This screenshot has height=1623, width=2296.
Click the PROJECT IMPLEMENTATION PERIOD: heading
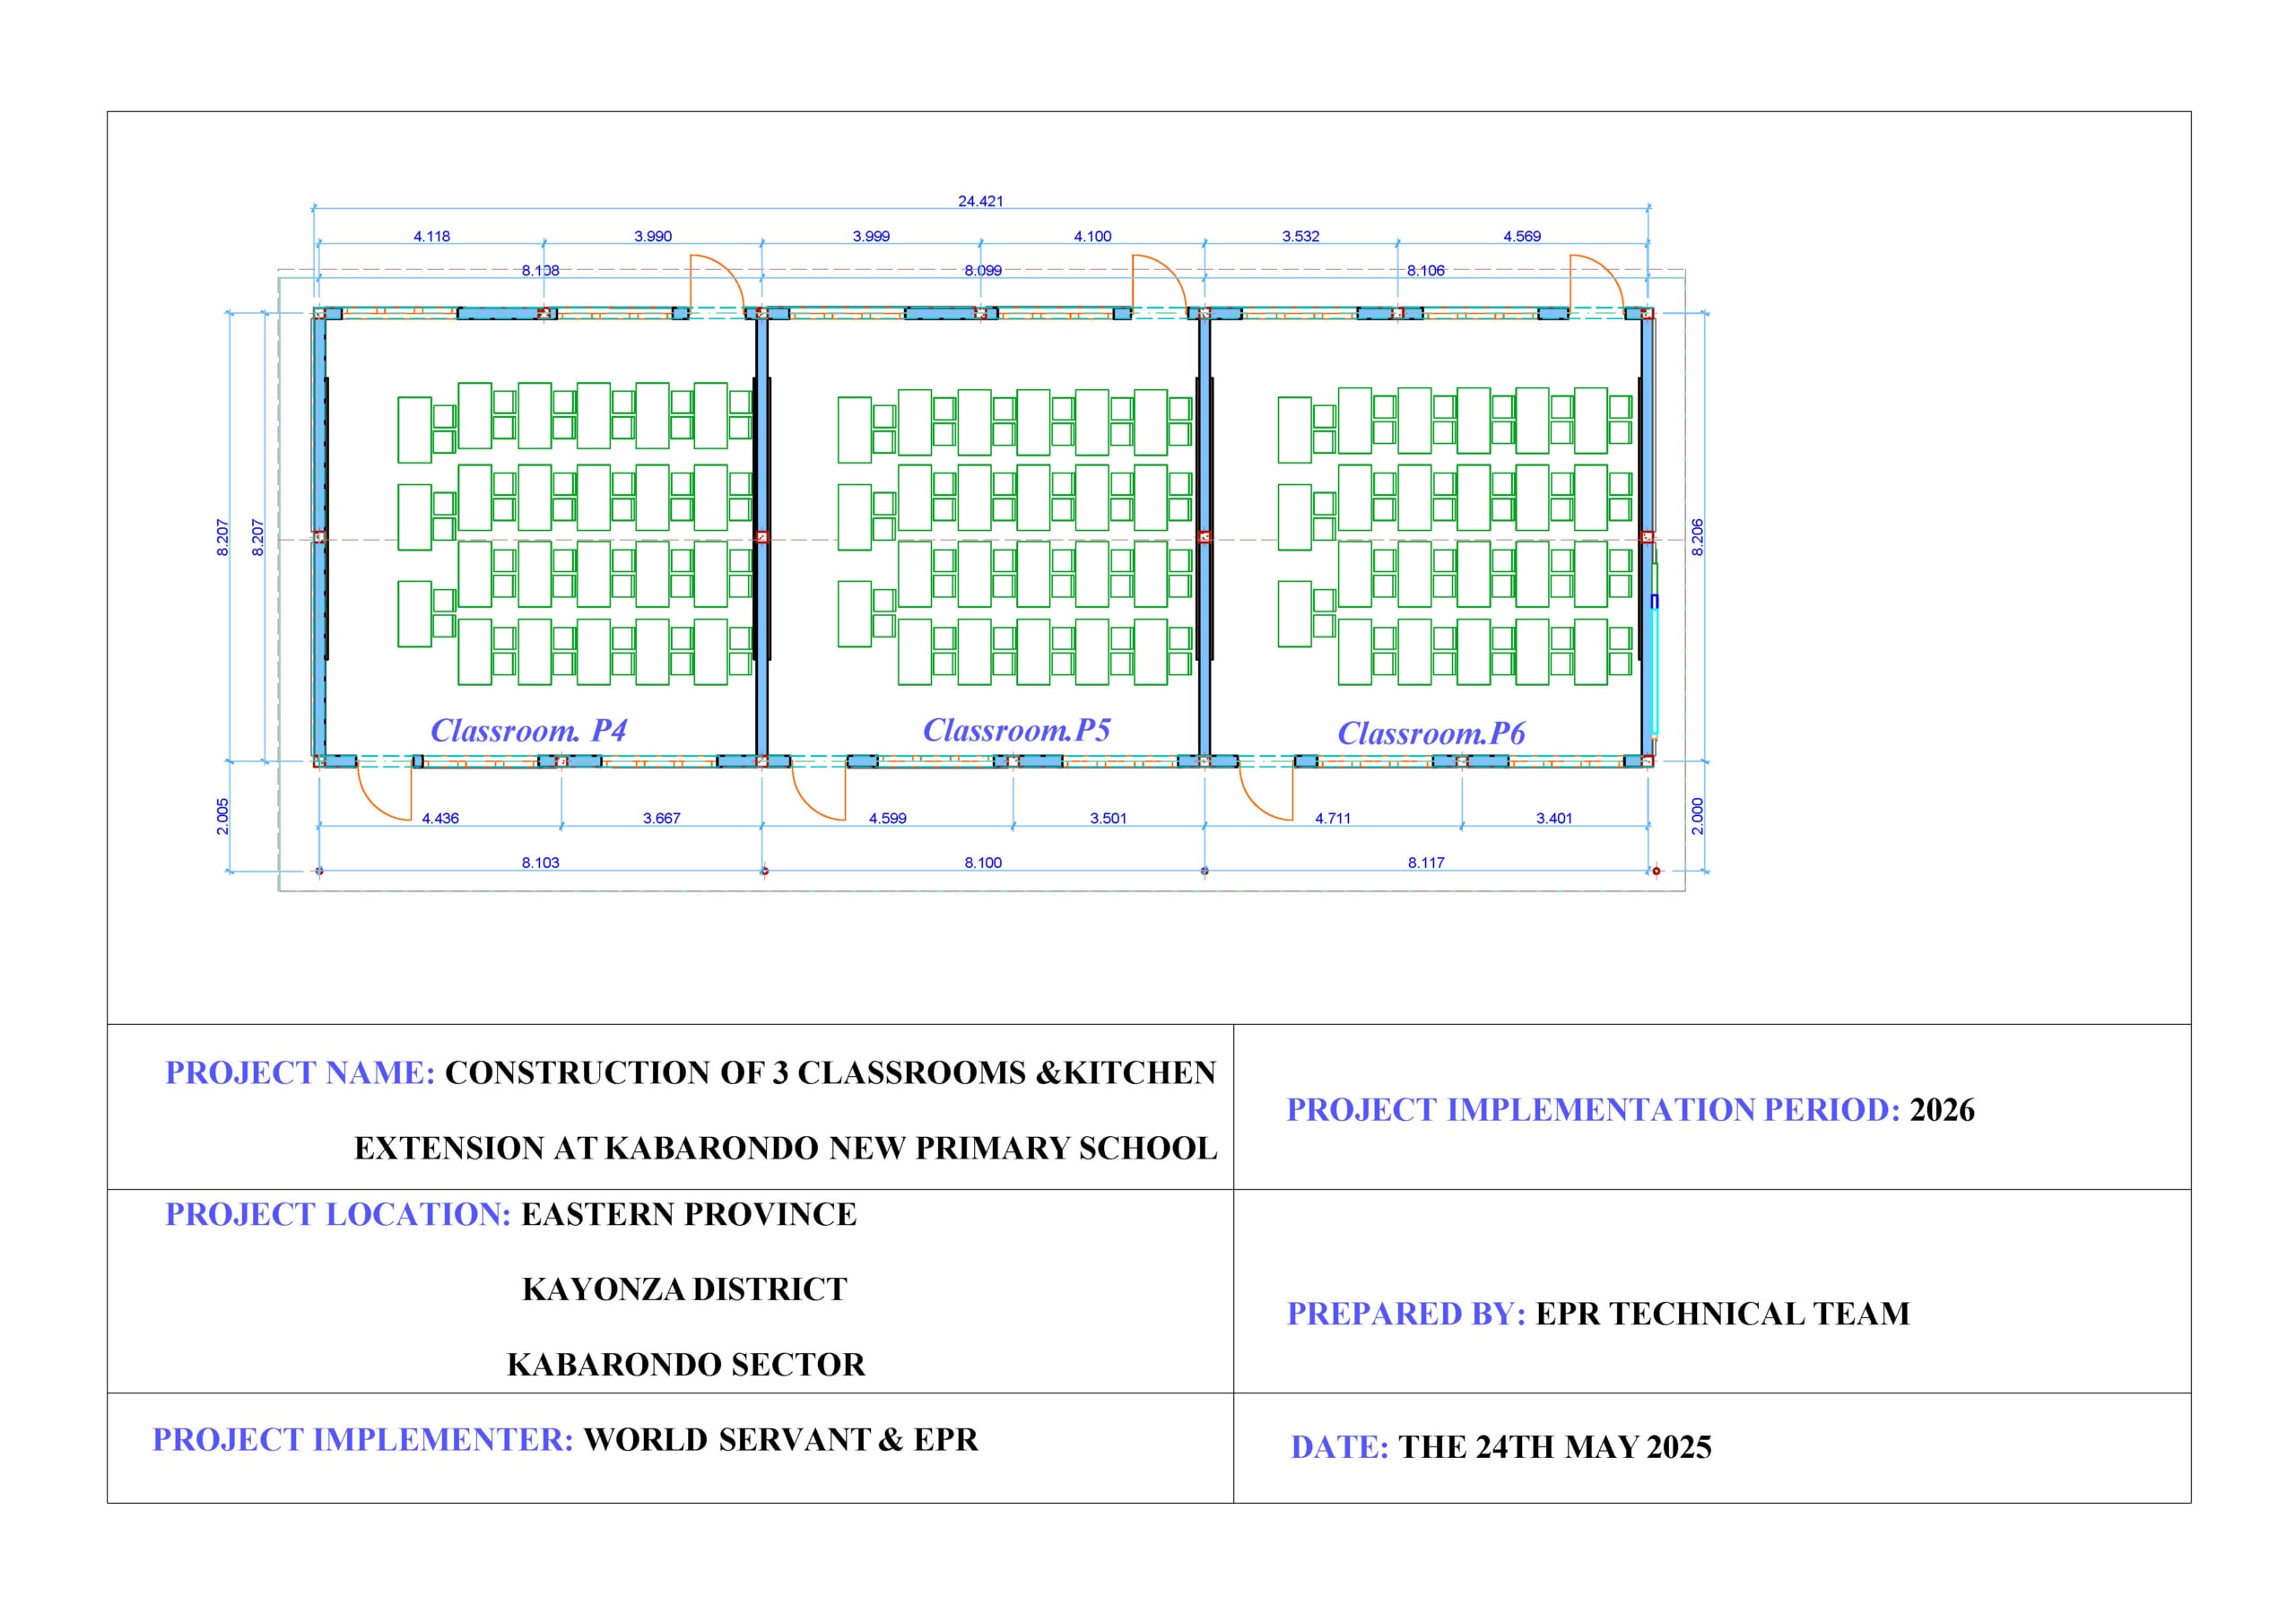pyautogui.click(x=1593, y=1110)
